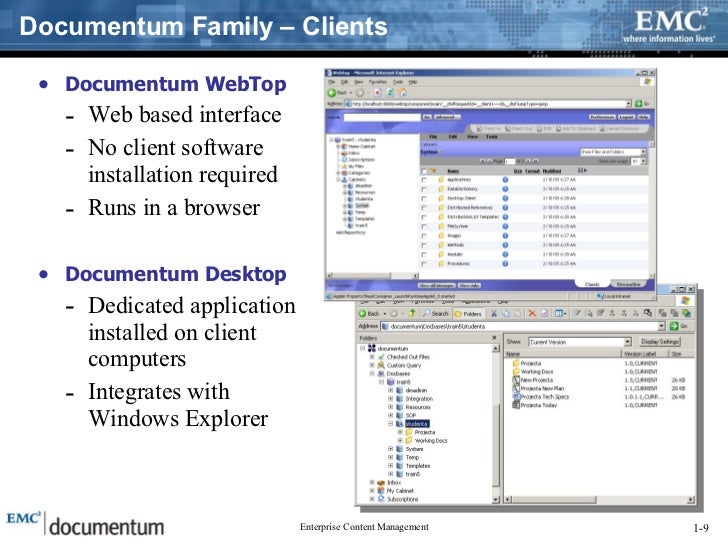Image resolution: width=728 pixels, height=546 pixels.
Task: Click New Projecta document icon in list
Action: click(515, 380)
